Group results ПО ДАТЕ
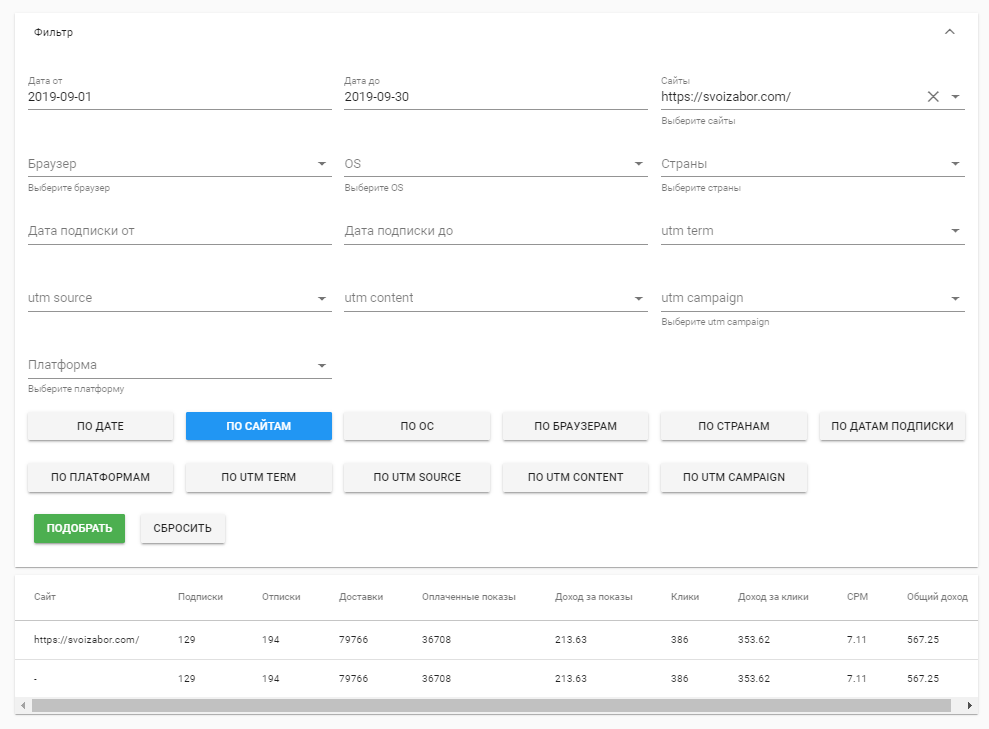The height and width of the screenshot is (729, 989). pyautogui.click(x=100, y=426)
